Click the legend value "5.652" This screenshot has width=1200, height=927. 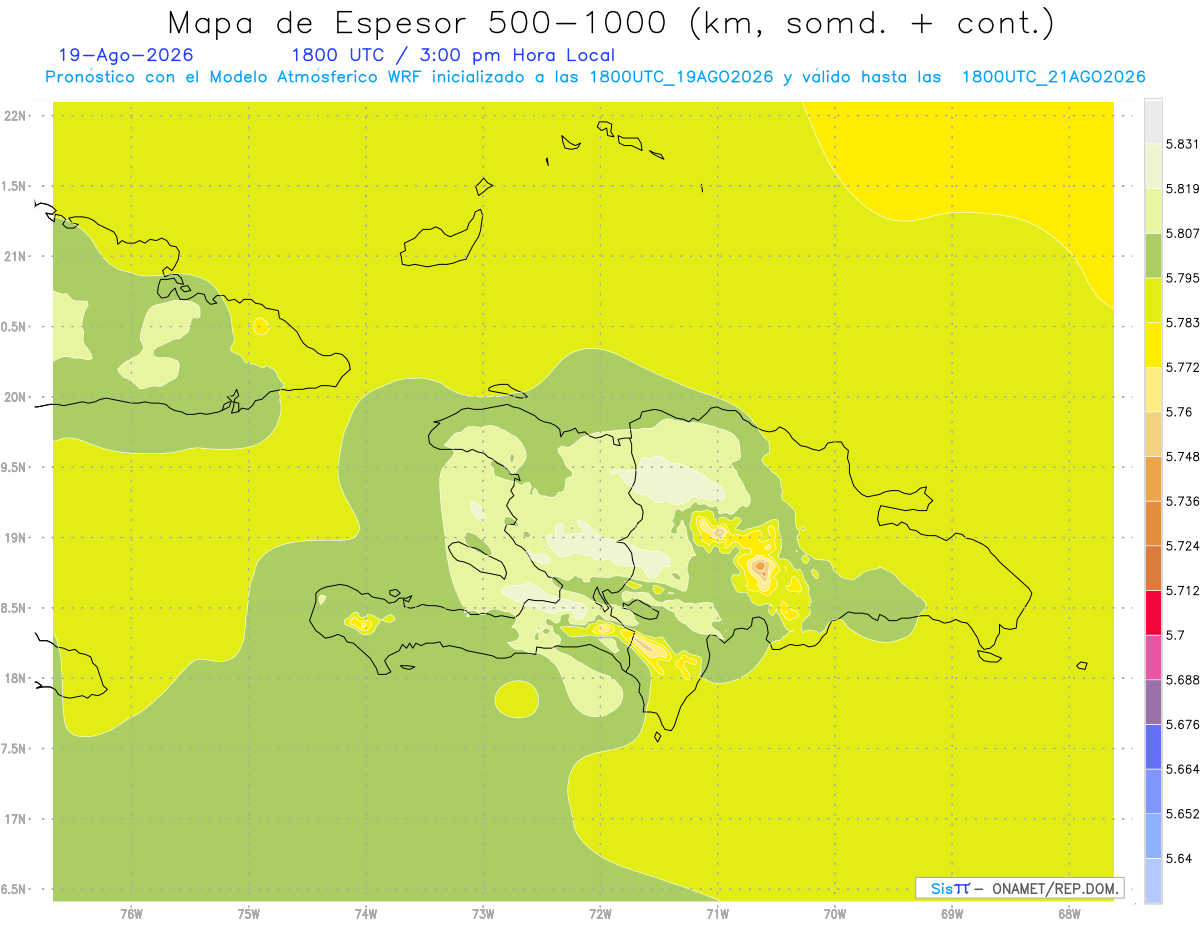pyautogui.click(x=1183, y=814)
